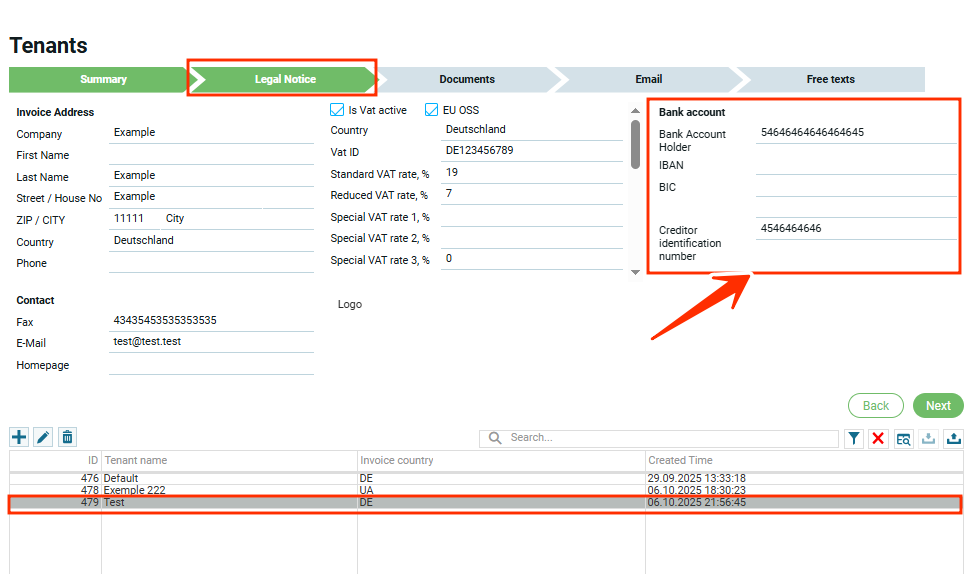This screenshot has width=972, height=574.
Task: Click into the IBAN input field
Action: click(x=855, y=165)
